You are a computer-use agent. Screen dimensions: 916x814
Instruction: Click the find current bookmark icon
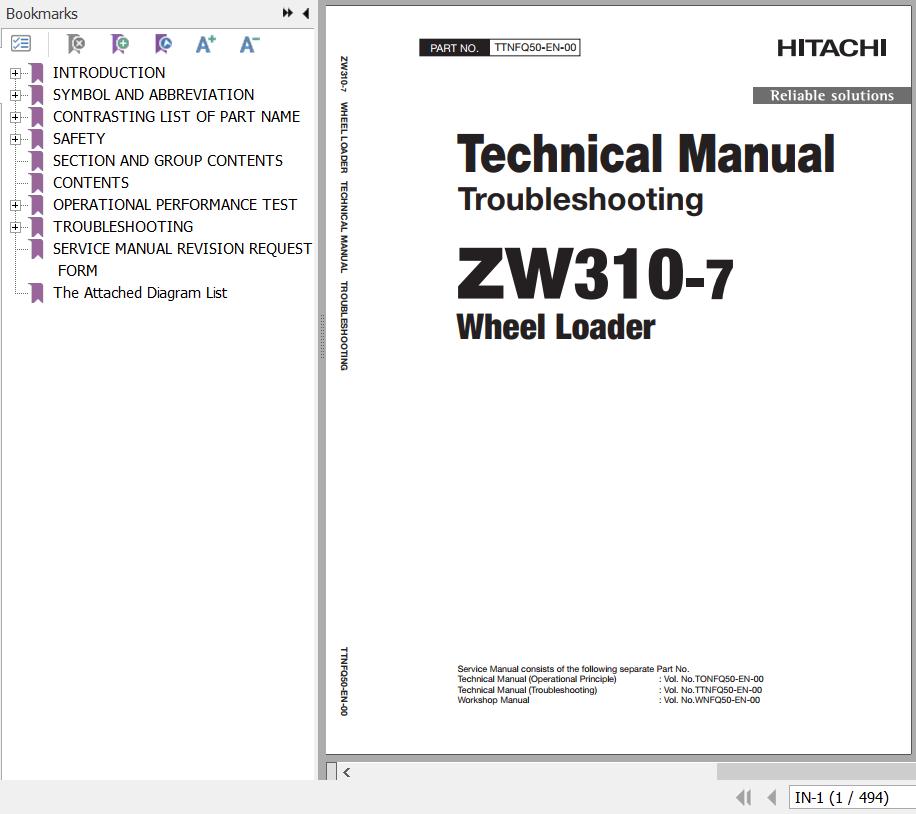coord(164,44)
